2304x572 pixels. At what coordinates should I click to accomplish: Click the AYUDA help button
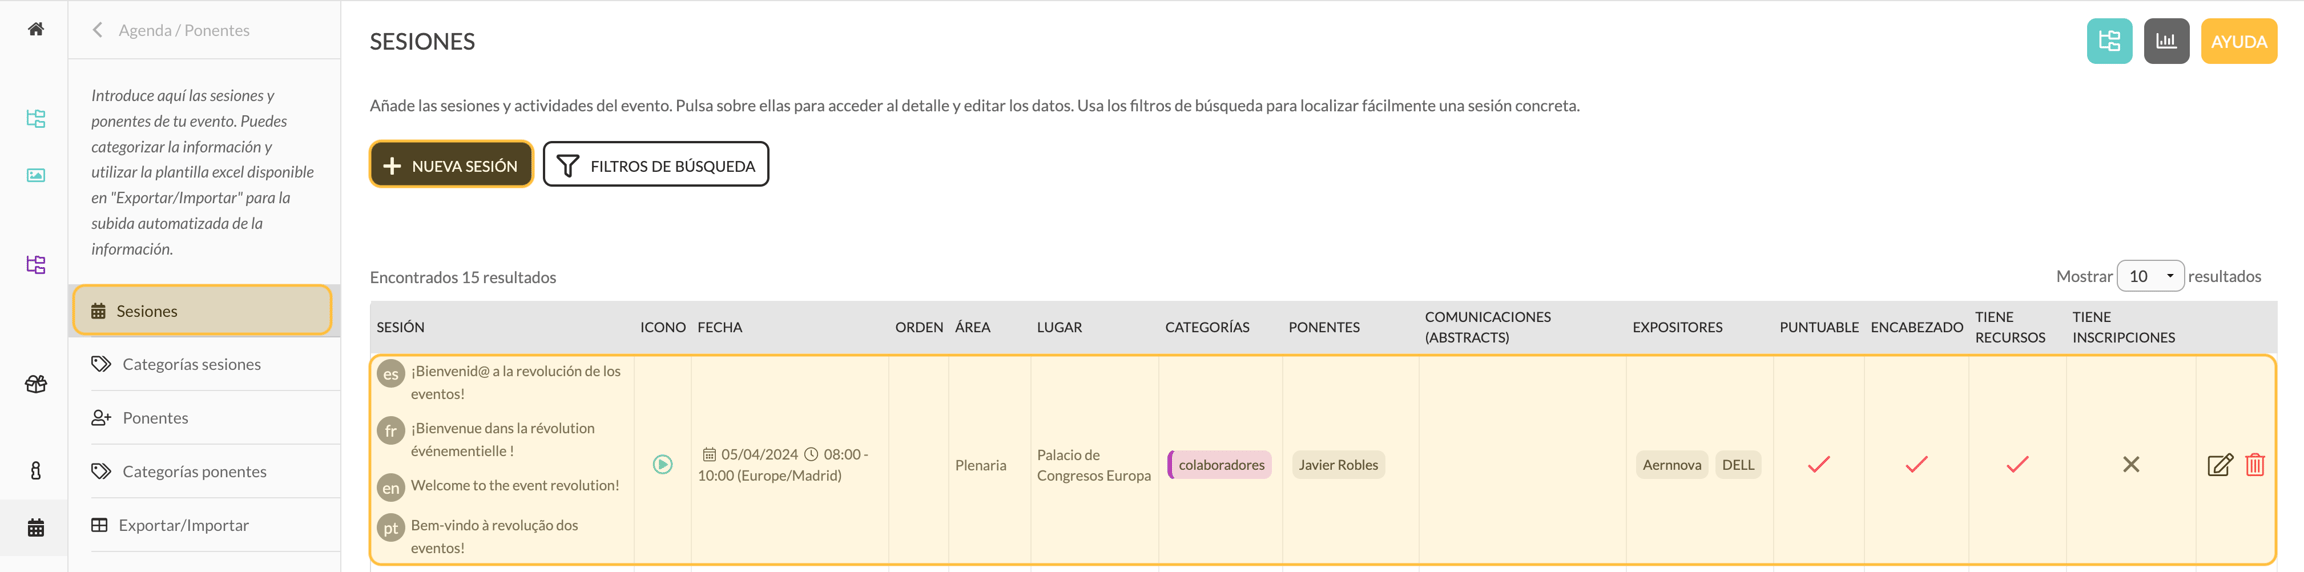[2239, 41]
